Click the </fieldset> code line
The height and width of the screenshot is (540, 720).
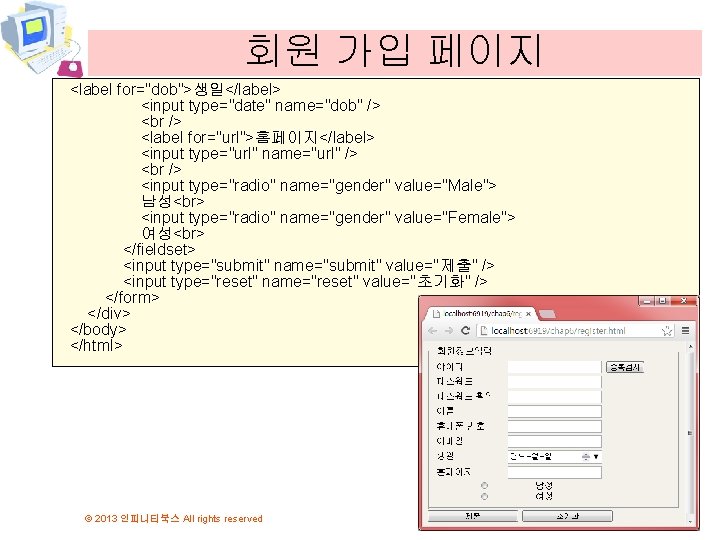tap(159, 249)
